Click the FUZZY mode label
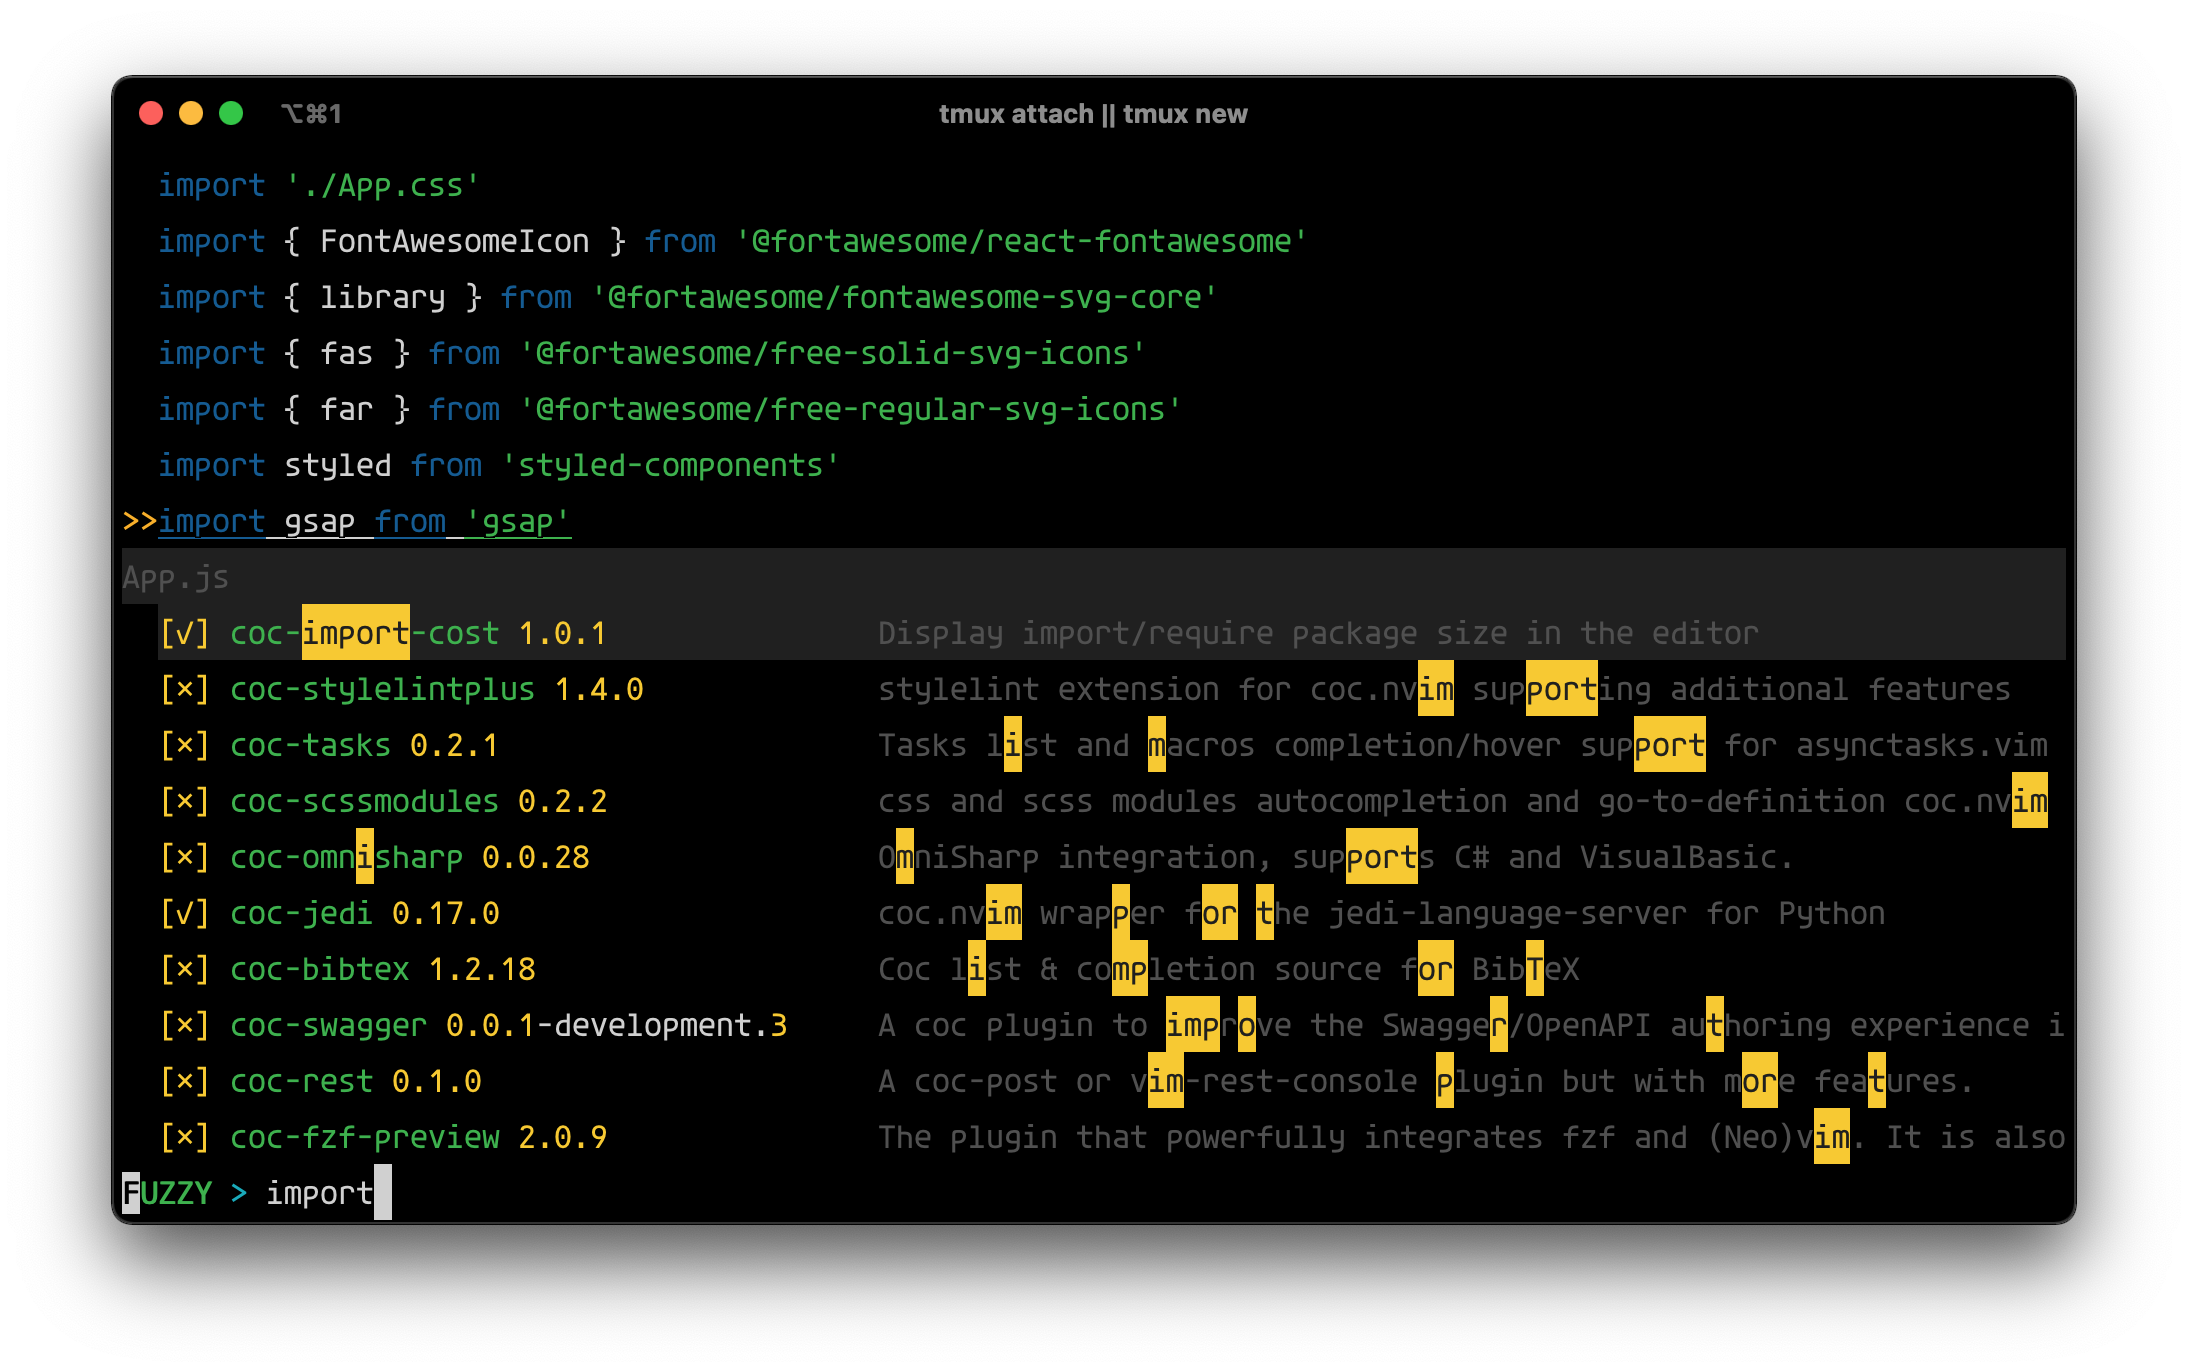 coord(167,1193)
